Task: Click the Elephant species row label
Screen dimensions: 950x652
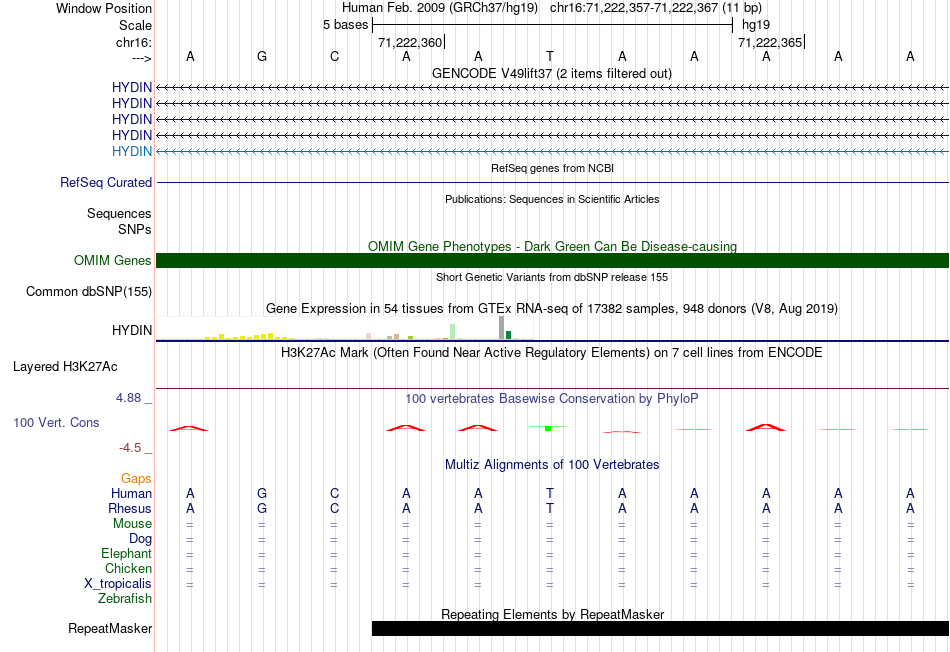Action: click(x=126, y=553)
